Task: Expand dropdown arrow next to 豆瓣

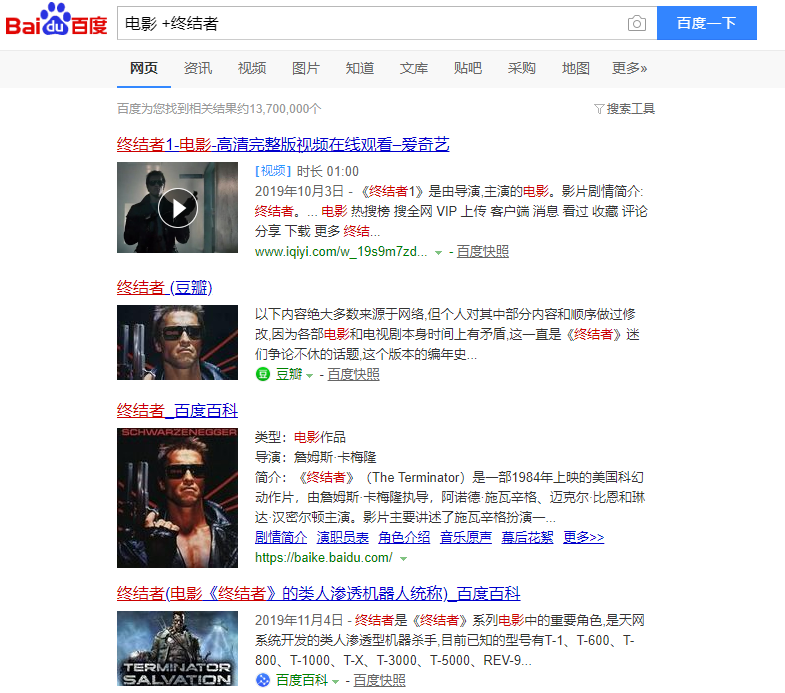Action: pos(309,375)
